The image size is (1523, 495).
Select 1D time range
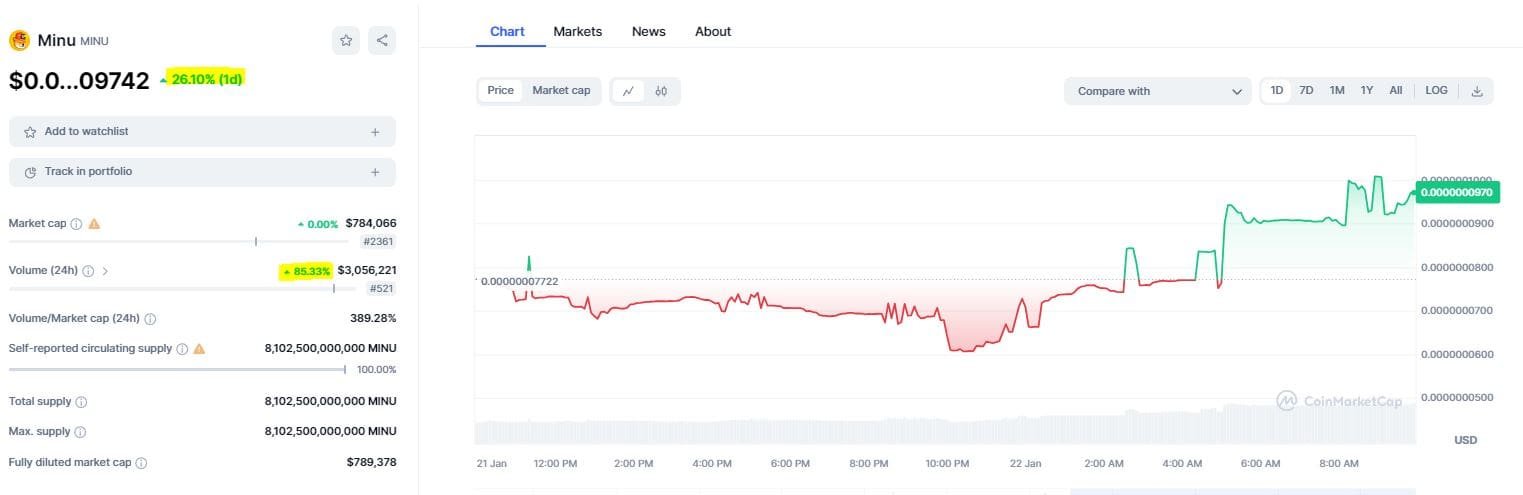click(x=1277, y=91)
